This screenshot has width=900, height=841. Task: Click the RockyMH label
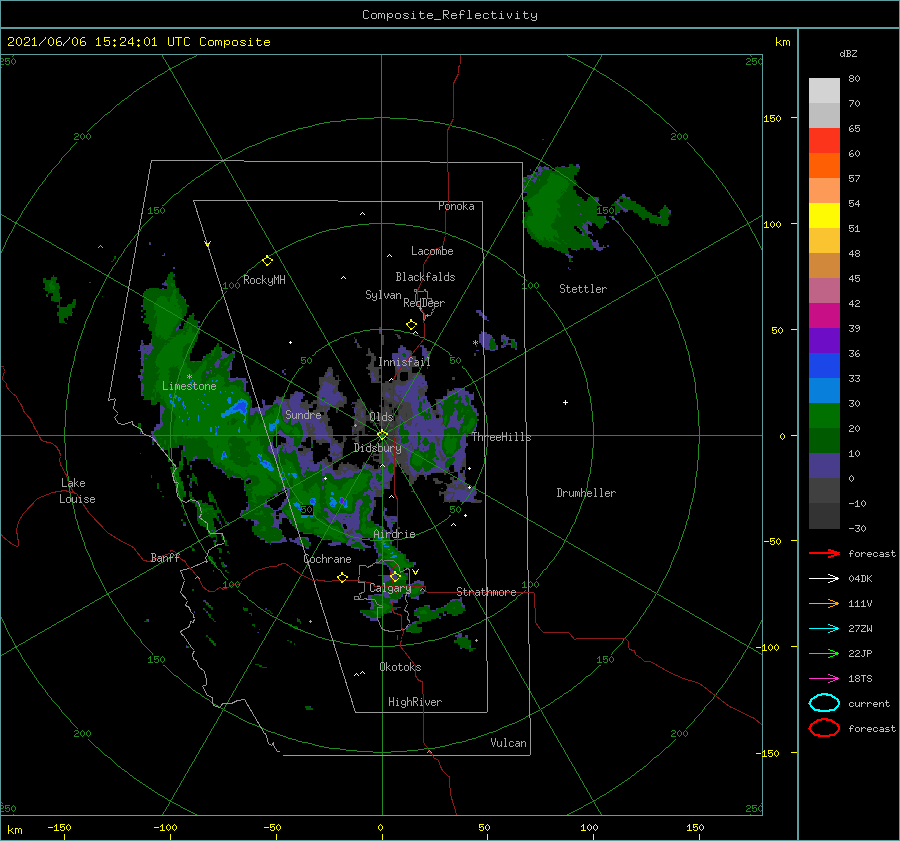pyautogui.click(x=264, y=280)
